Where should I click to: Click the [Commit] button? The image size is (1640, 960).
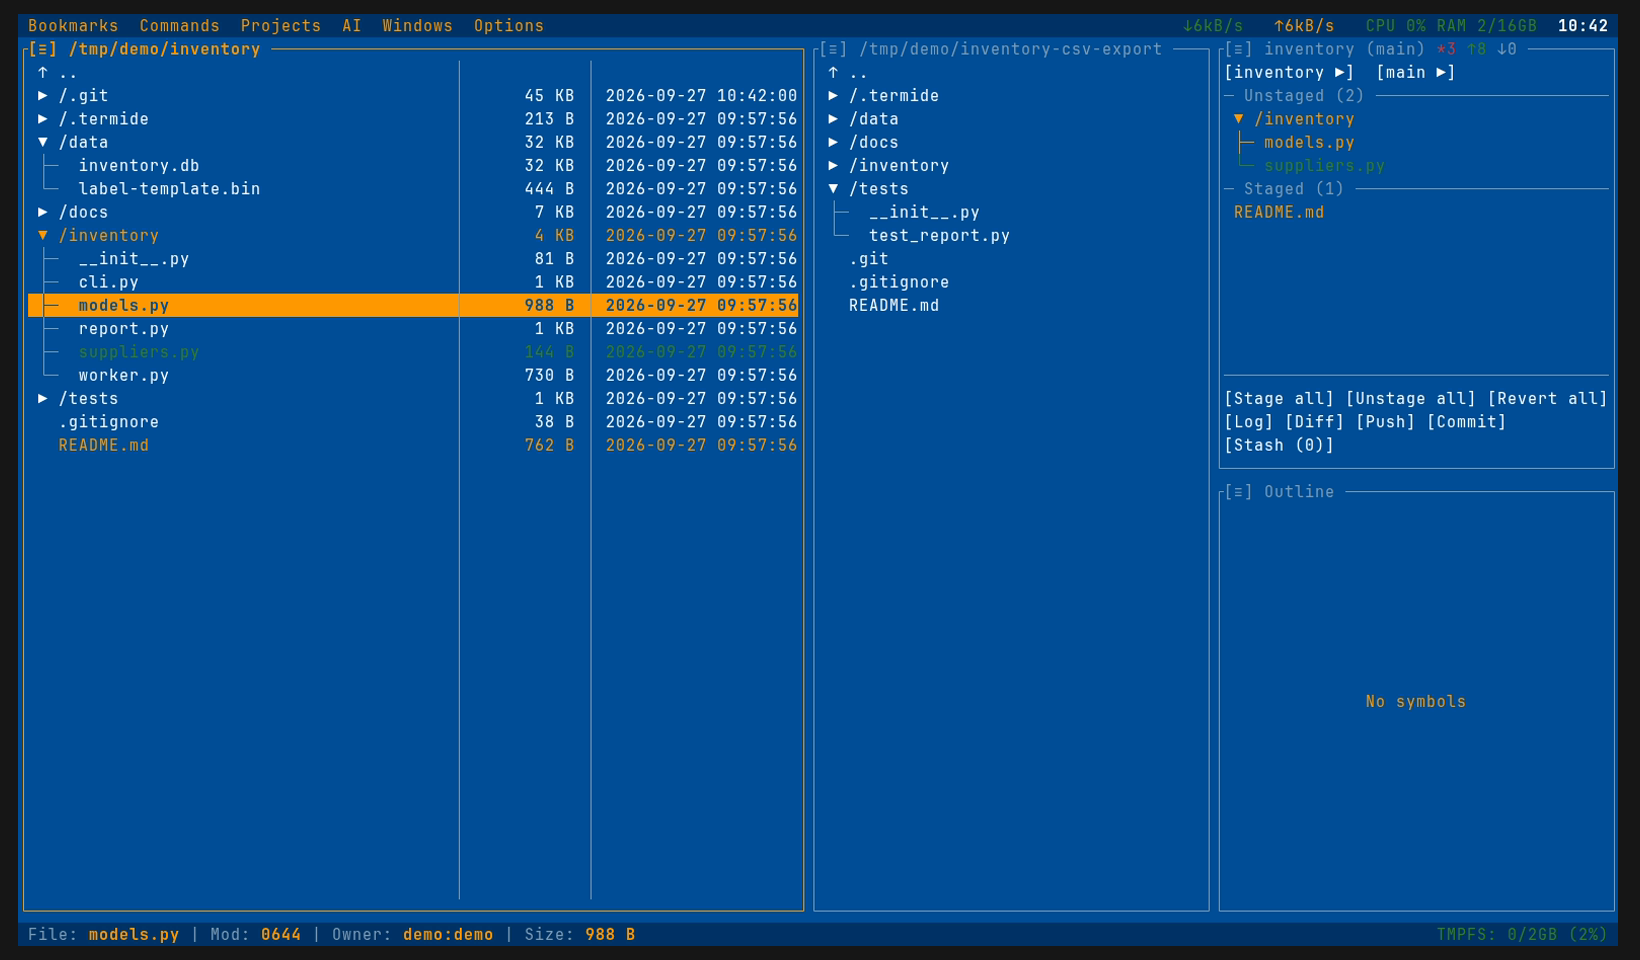[x=1466, y=422]
